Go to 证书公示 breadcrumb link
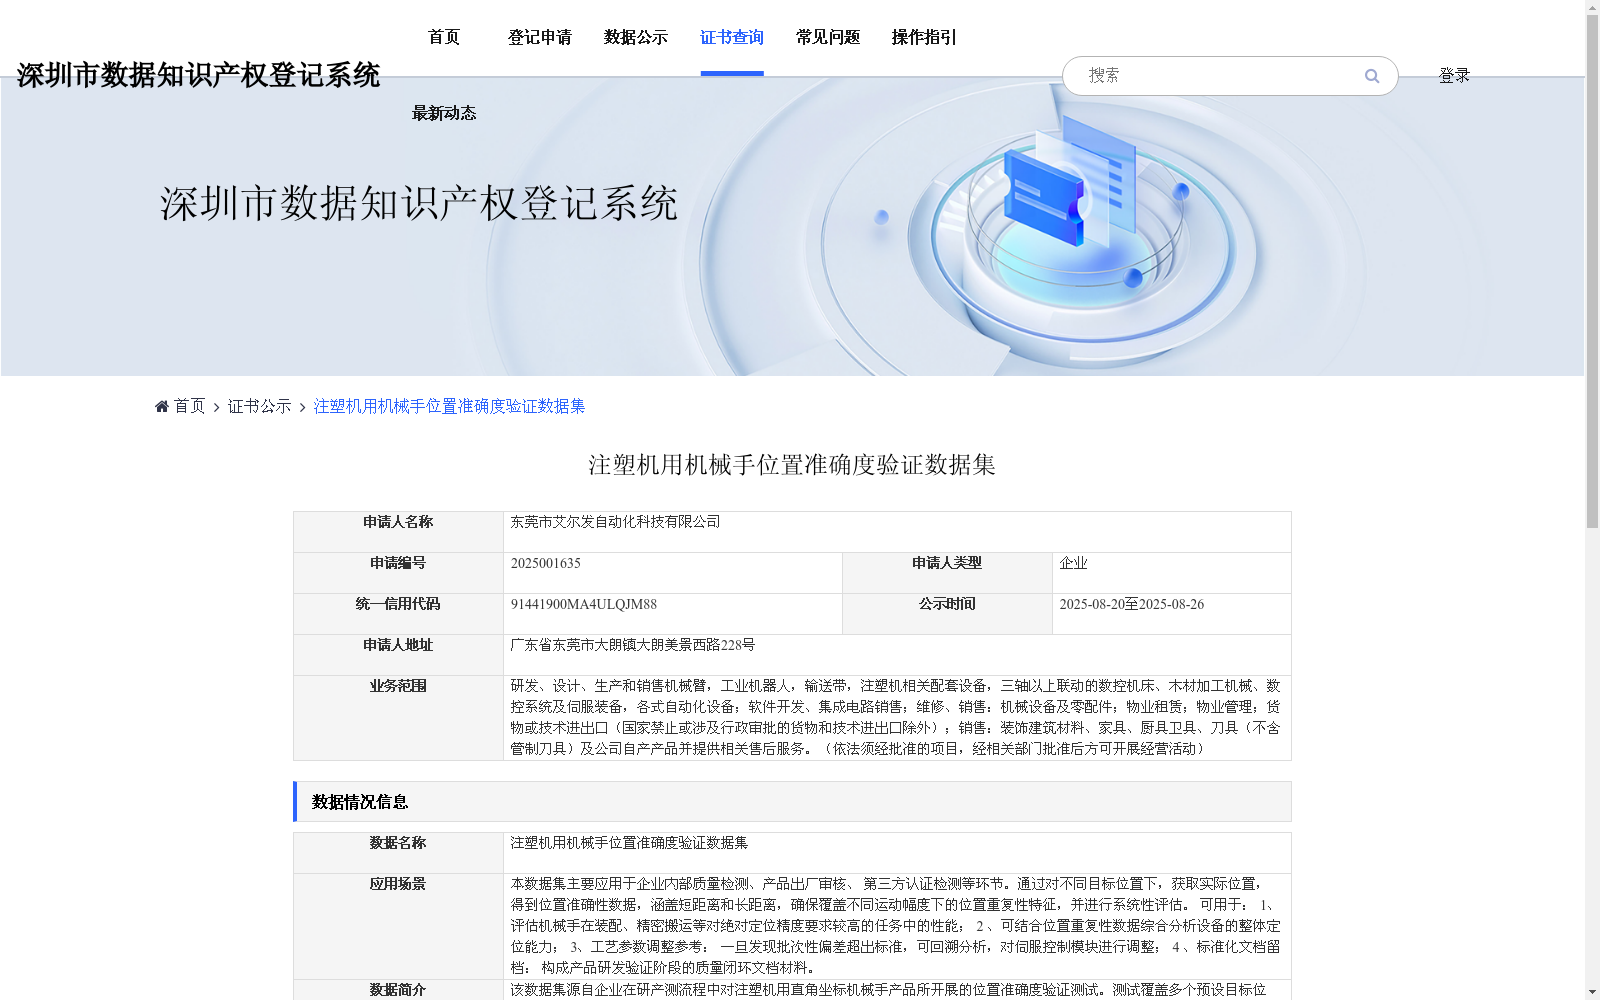This screenshot has height=1000, width=1600. [x=260, y=406]
